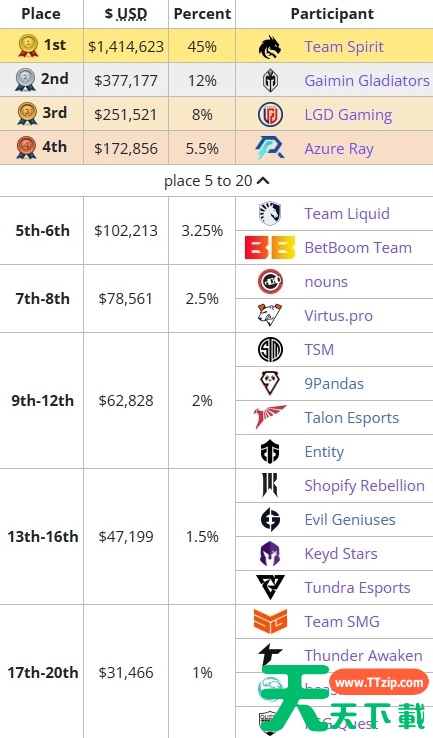Click the Team Liquid horse logo
433x738 pixels.
[x=270, y=213]
